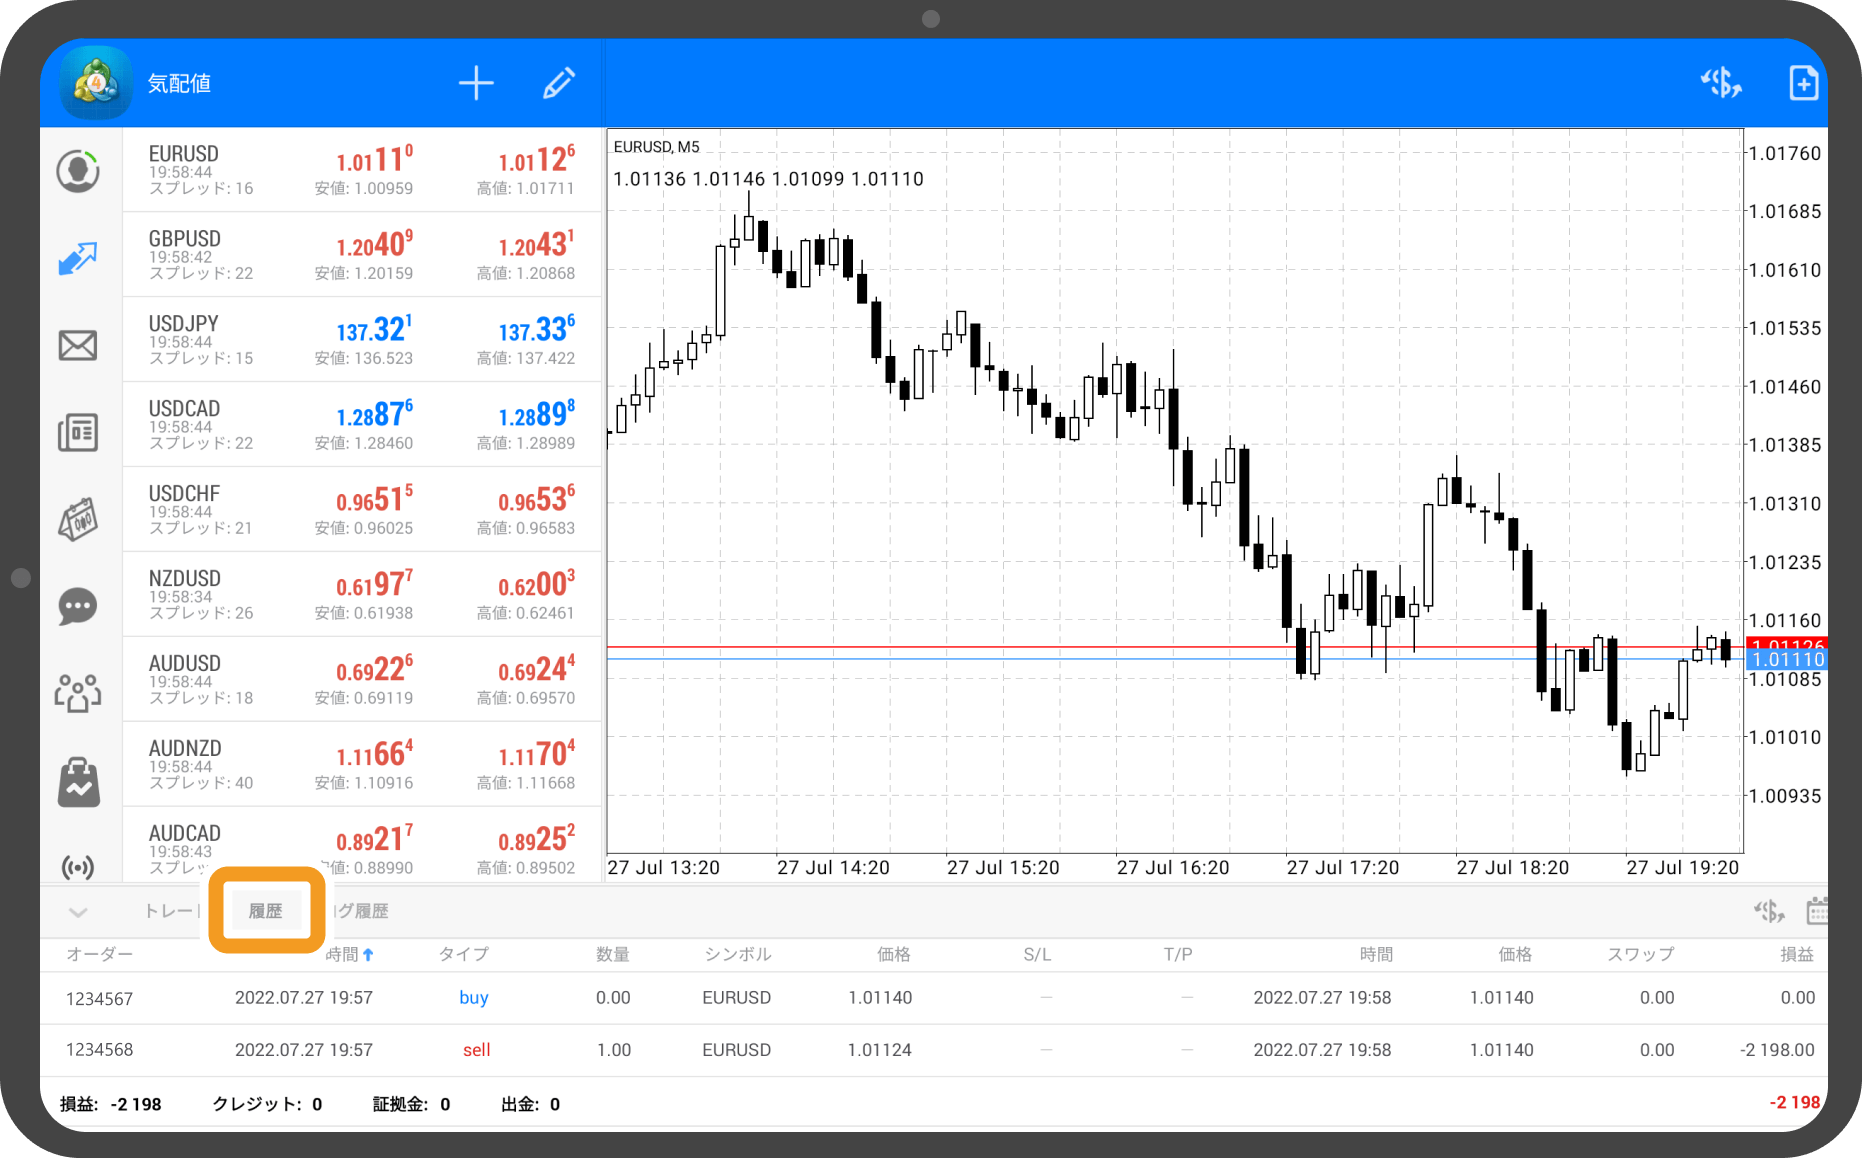Select the EURUSD quote row
The image size is (1862, 1158).
point(362,170)
